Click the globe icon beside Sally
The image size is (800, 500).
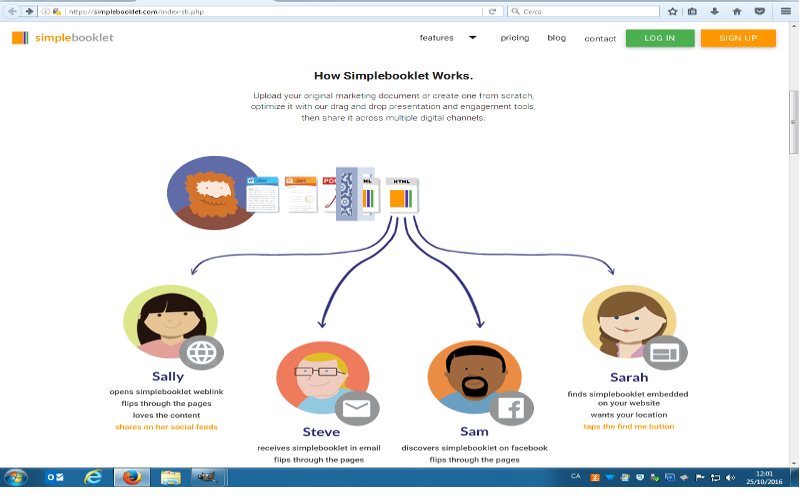tap(201, 352)
